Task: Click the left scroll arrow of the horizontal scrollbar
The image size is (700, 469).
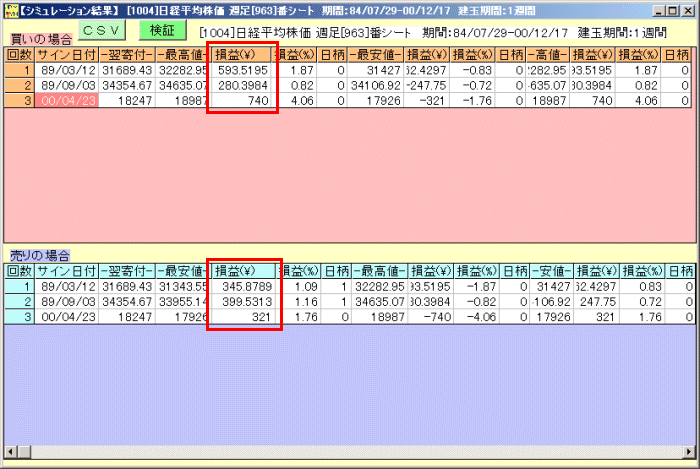Action: click(11, 452)
